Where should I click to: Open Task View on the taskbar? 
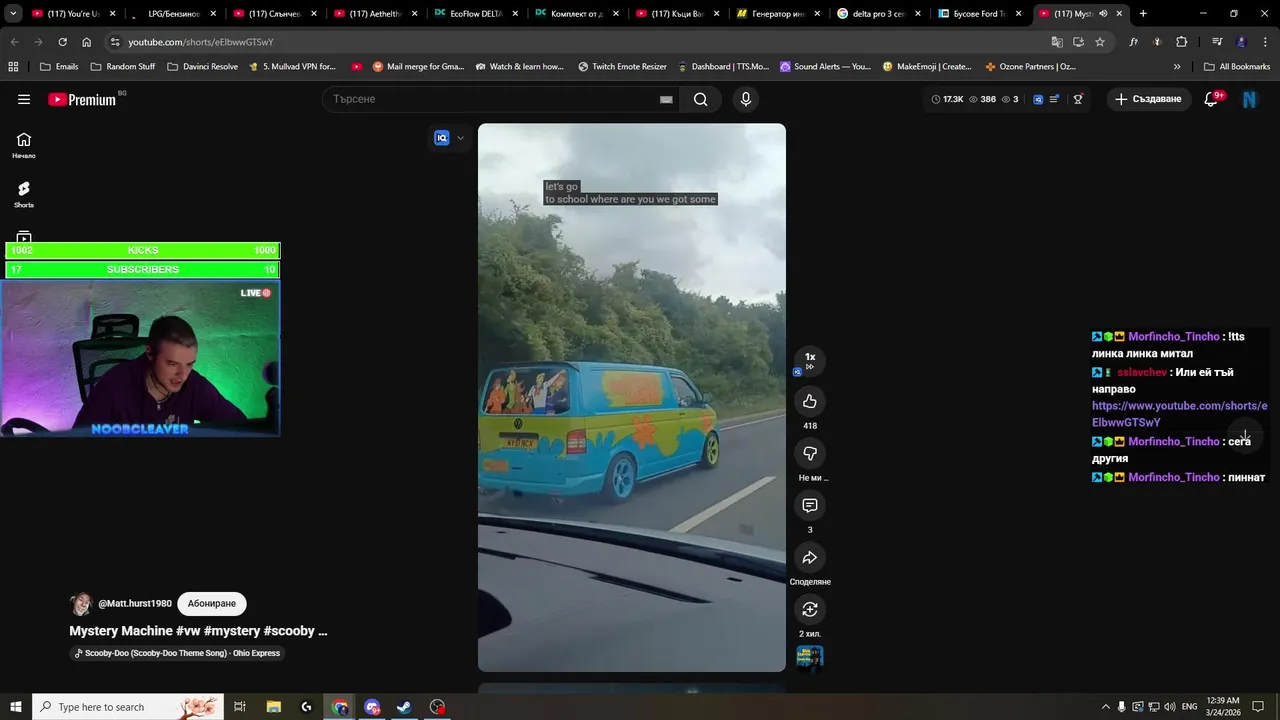(240, 707)
